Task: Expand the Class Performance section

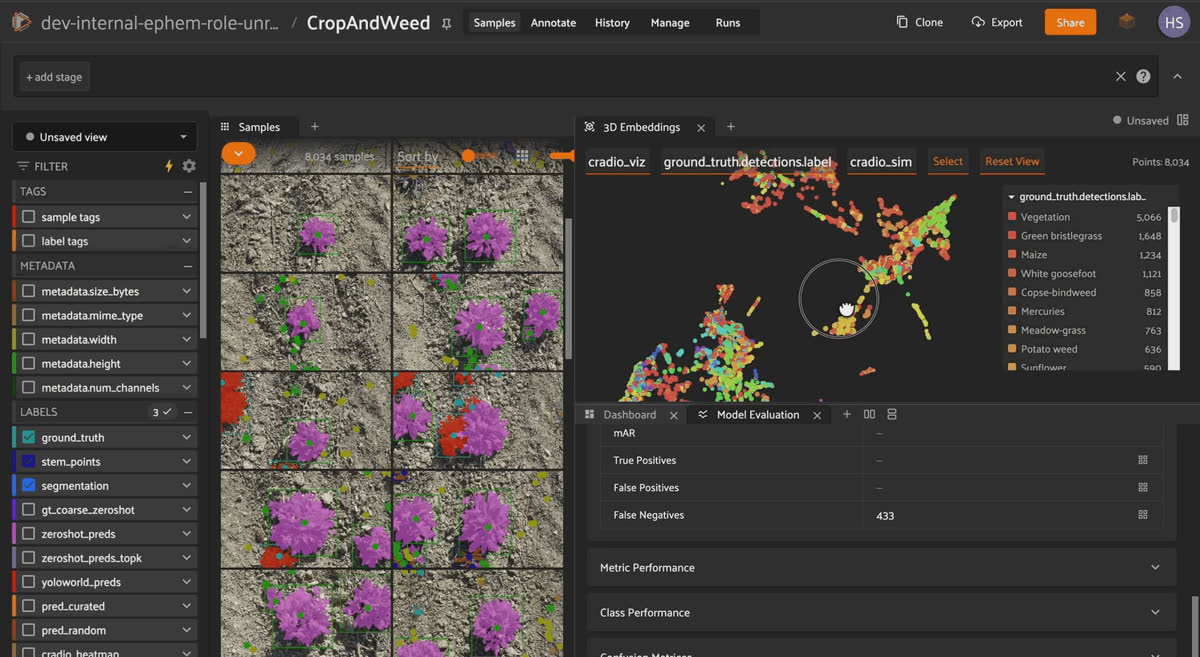Action: [880, 612]
